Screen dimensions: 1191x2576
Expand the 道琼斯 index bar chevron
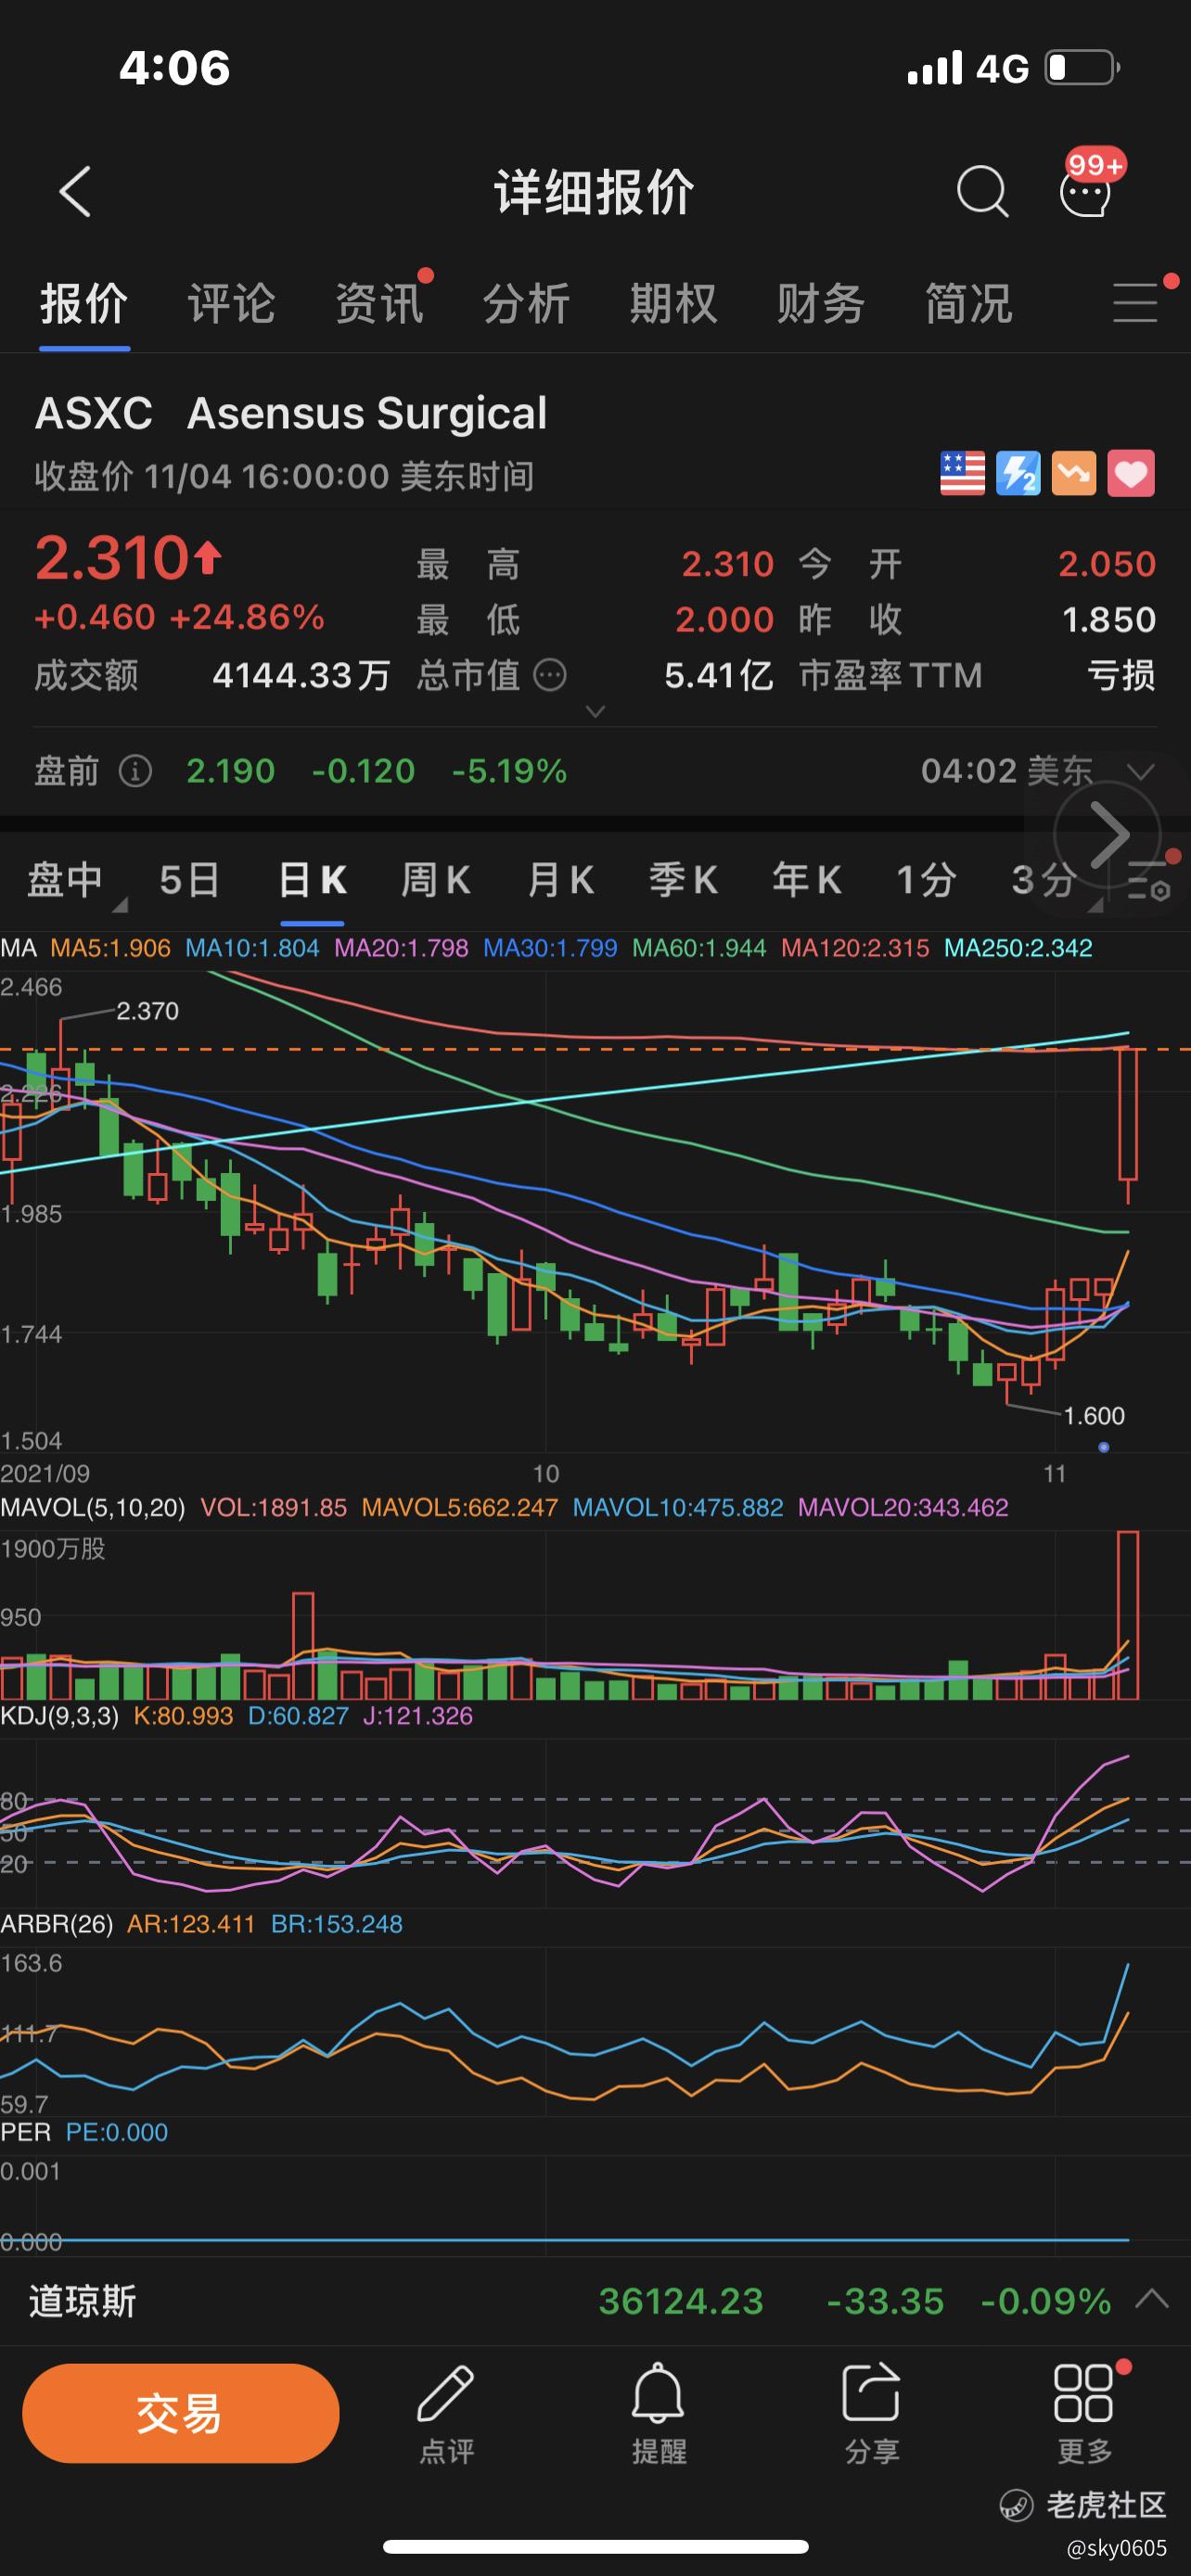click(x=1152, y=2298)
